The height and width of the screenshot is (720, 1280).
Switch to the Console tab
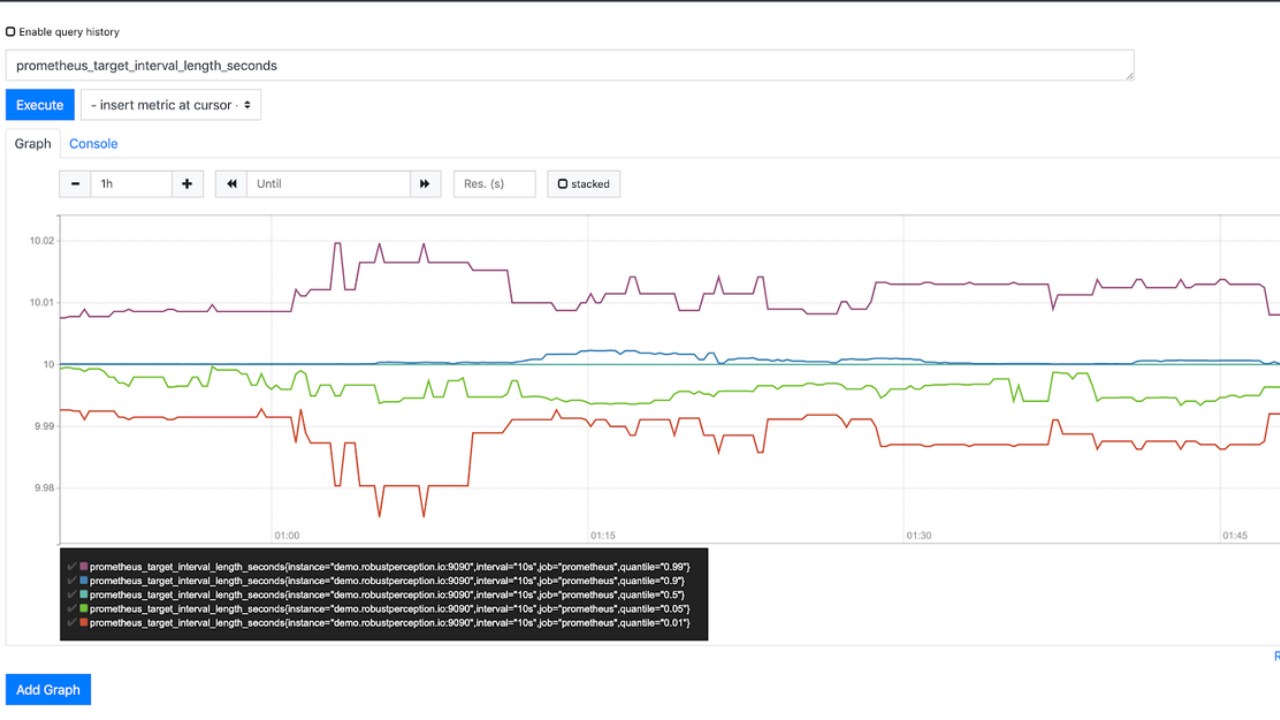93,144
